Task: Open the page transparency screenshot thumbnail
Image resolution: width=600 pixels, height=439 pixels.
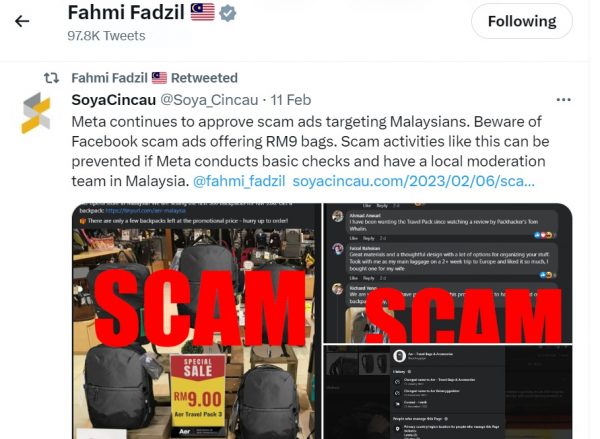Action: 448,392
